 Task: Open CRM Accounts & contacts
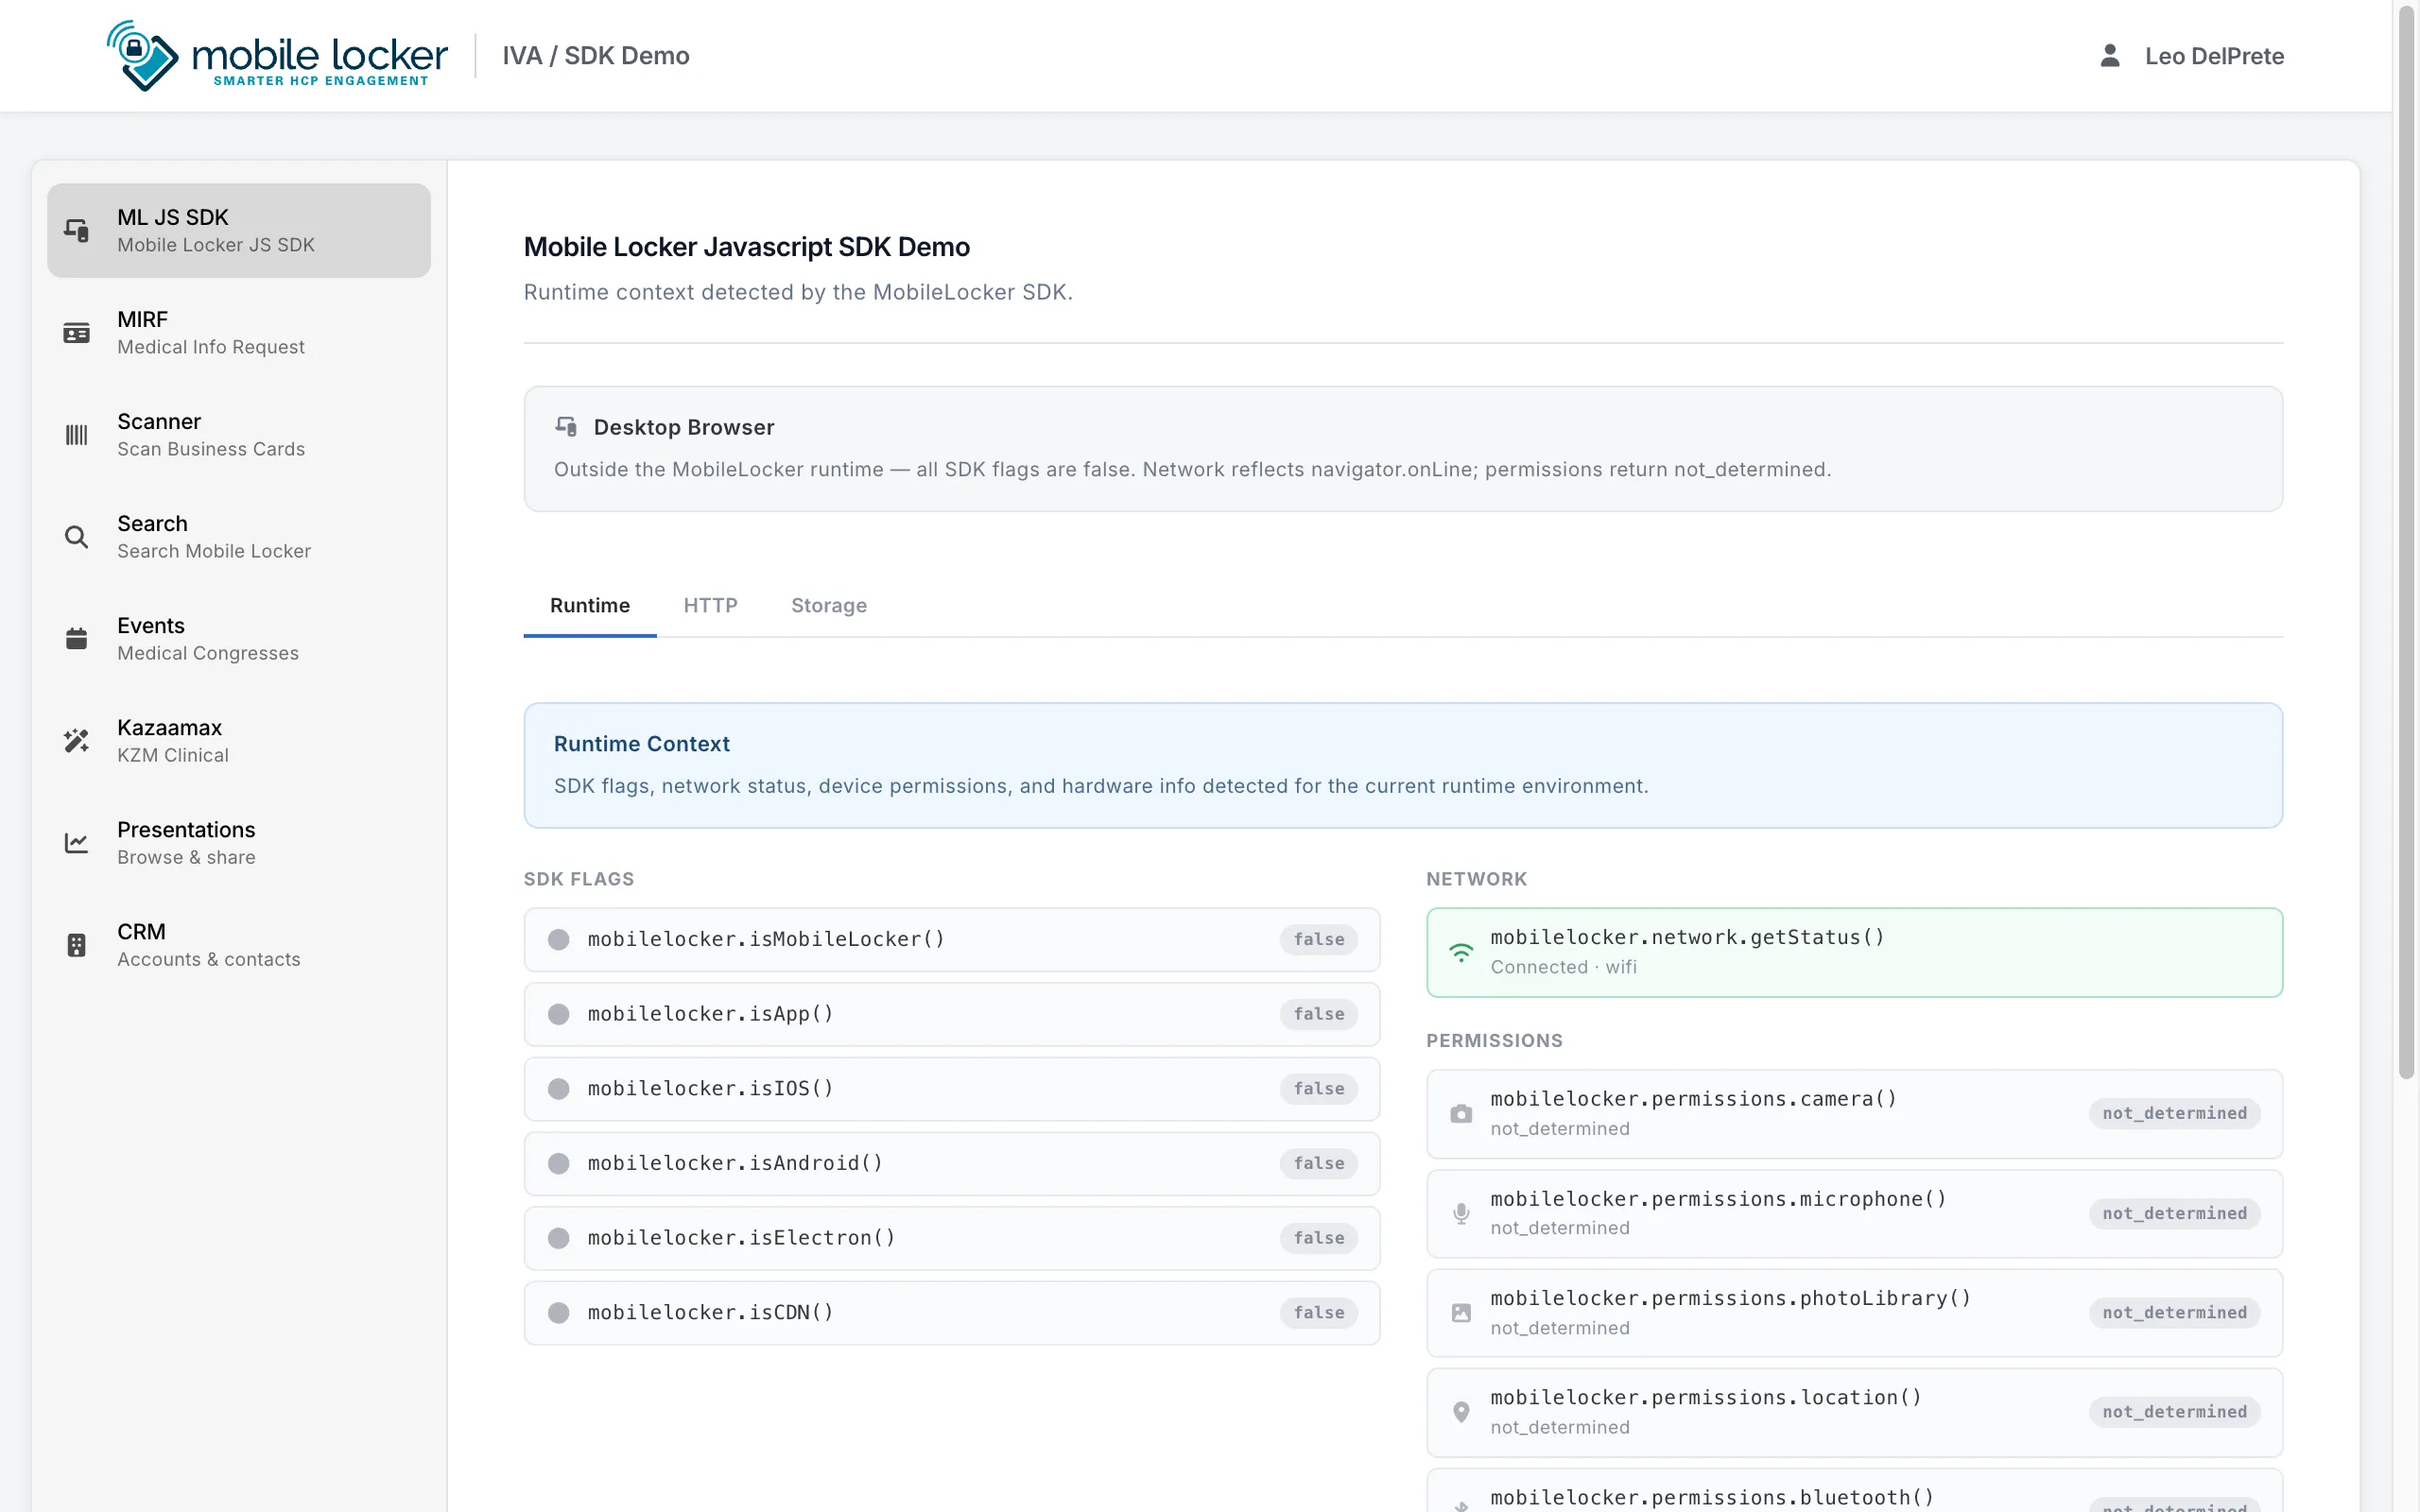[239, 945]
